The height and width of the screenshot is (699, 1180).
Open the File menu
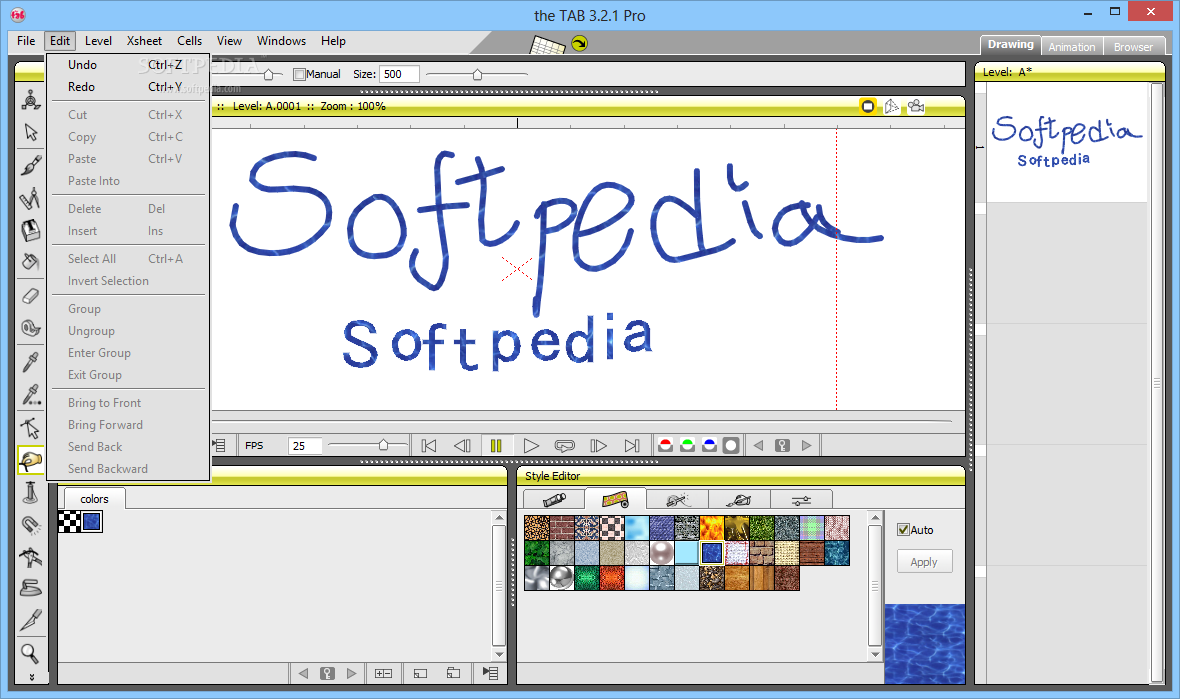(x=26, y=41)
